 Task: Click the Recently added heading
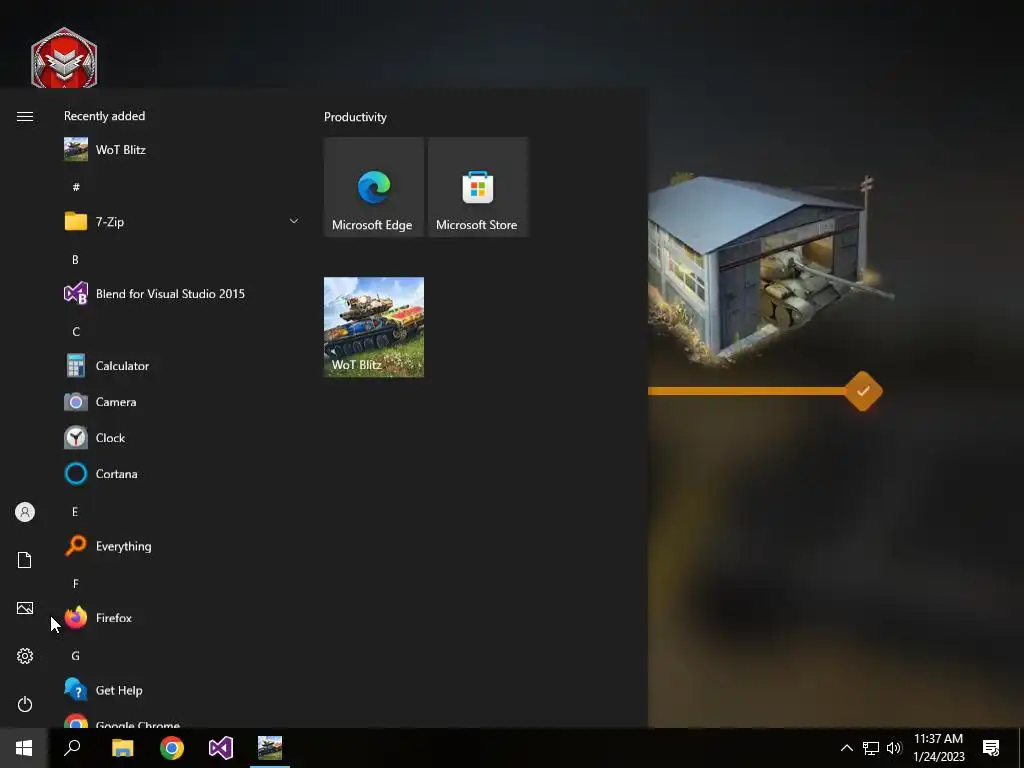point(104,116)
